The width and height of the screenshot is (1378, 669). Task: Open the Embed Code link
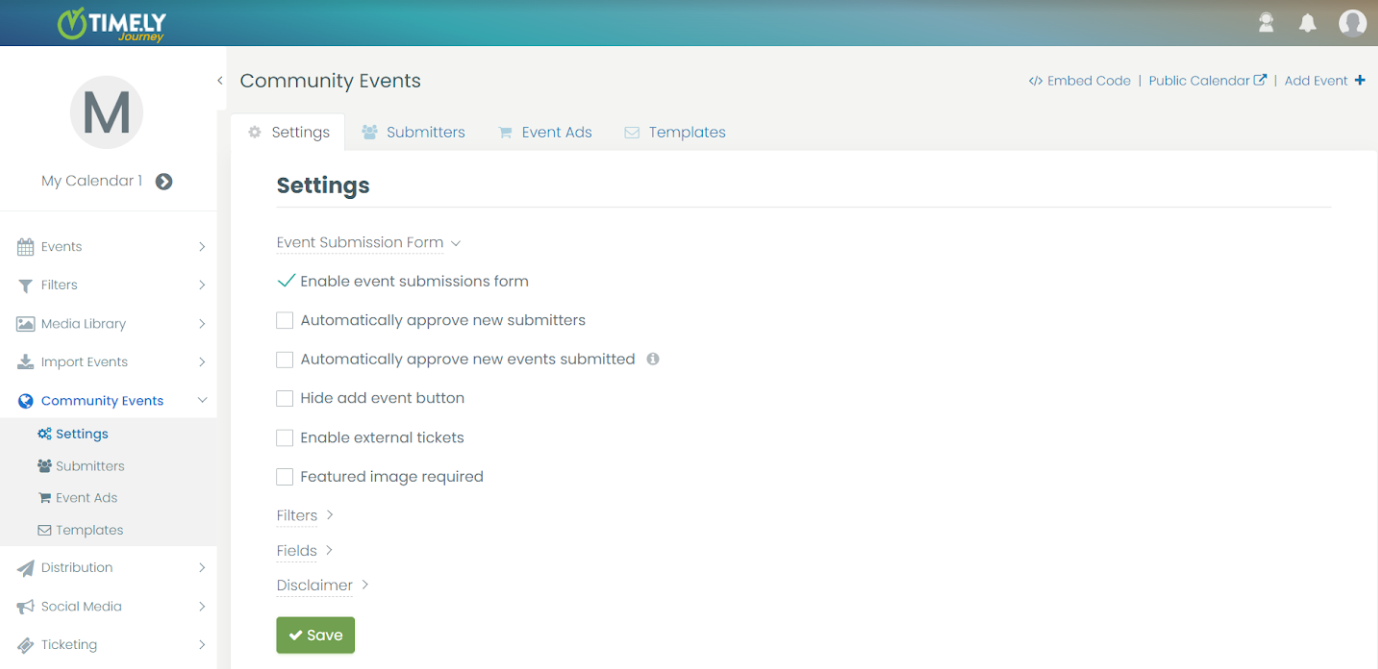pos(1079,81)
